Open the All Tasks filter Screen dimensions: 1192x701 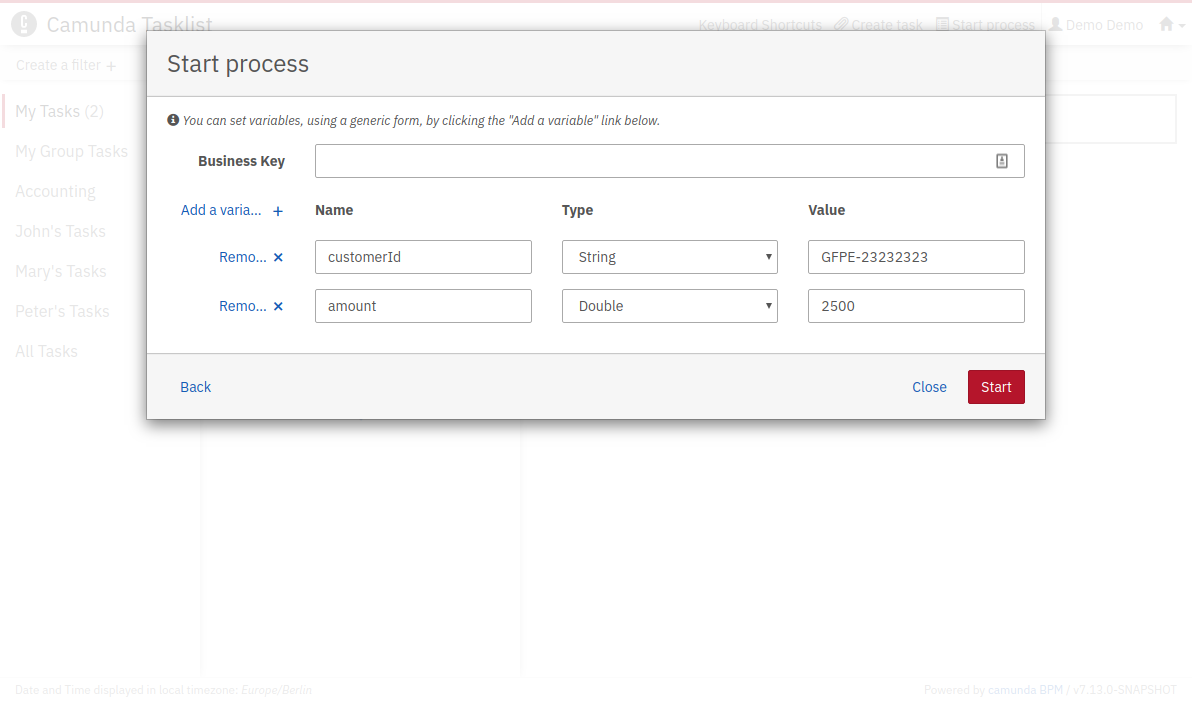(x=46, y=351)
